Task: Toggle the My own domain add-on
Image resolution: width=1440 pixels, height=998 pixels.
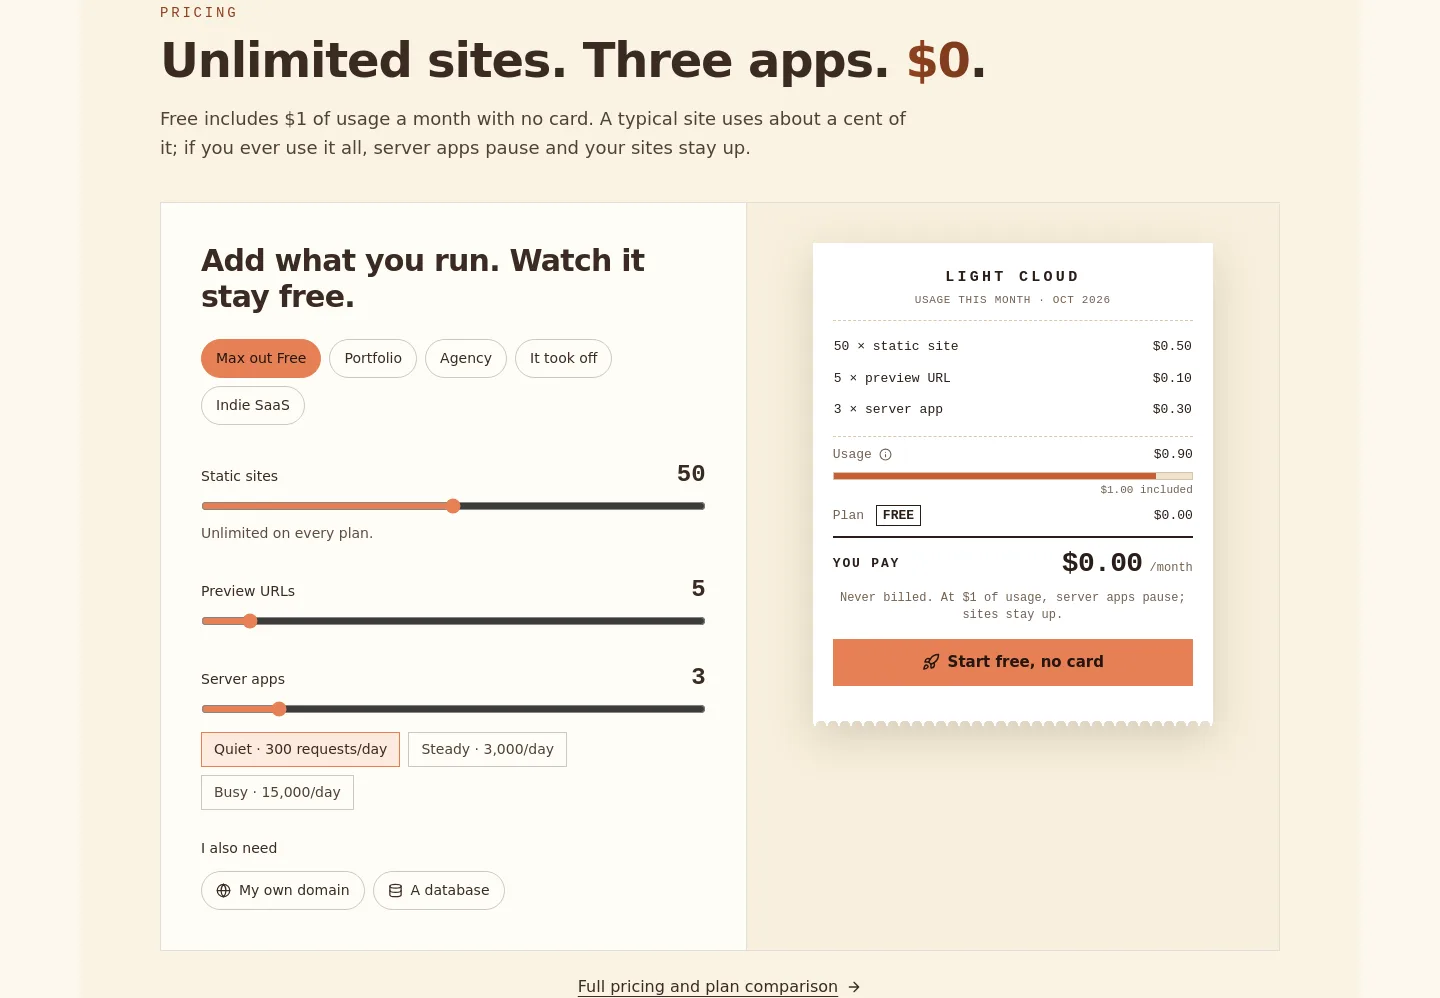Action: [283, 890]
